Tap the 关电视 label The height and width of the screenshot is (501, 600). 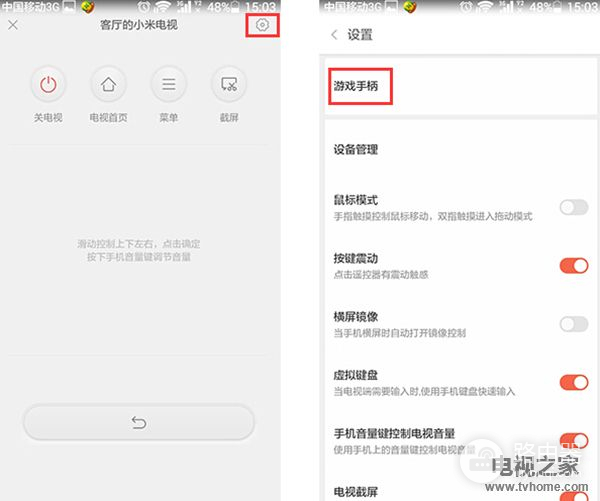pyautogui.click(x=48, y=117)
